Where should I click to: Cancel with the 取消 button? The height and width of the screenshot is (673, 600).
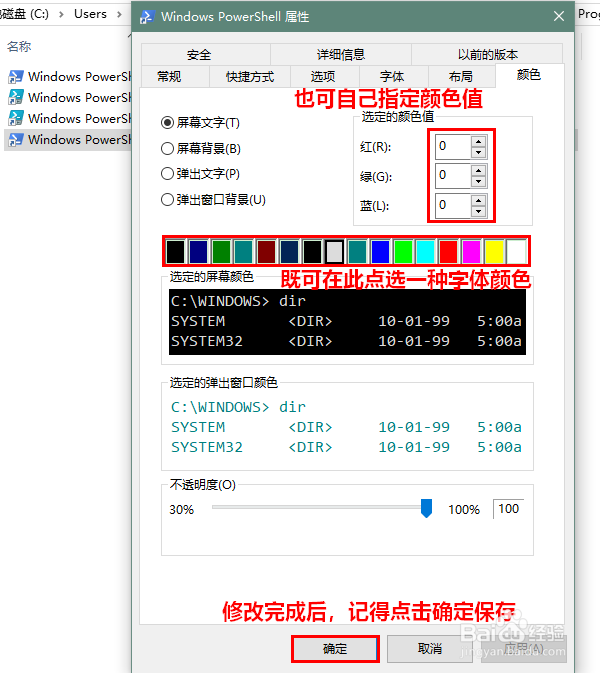pyautogui.click(x=430, y=649)
